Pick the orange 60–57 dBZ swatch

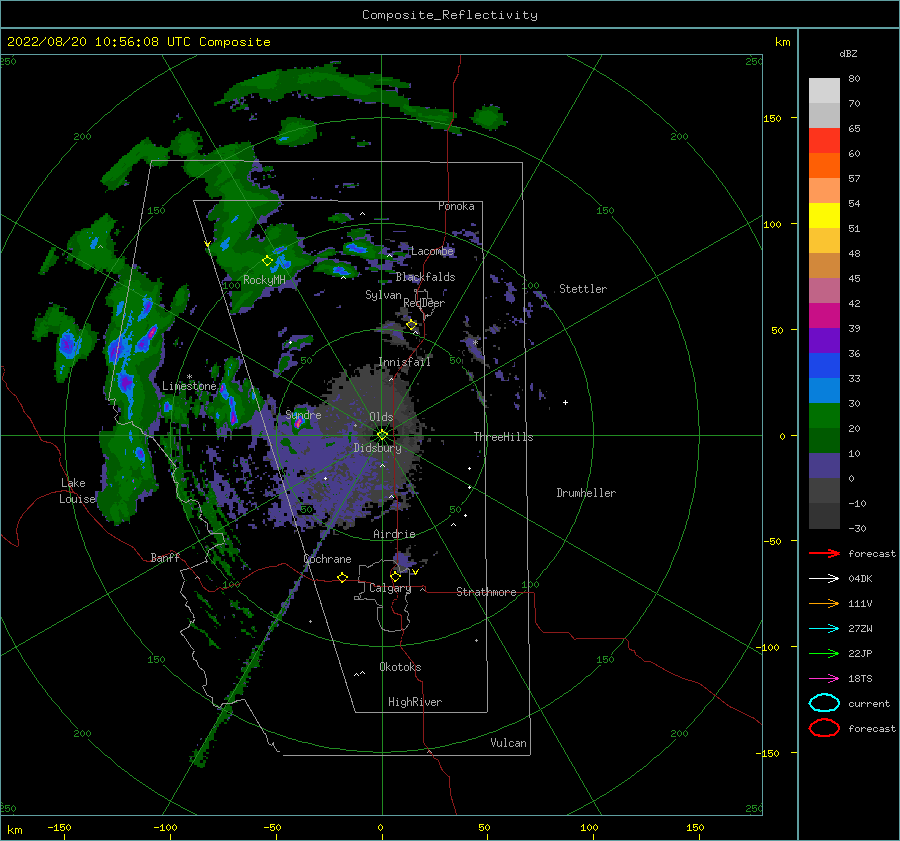pos(824,166)
